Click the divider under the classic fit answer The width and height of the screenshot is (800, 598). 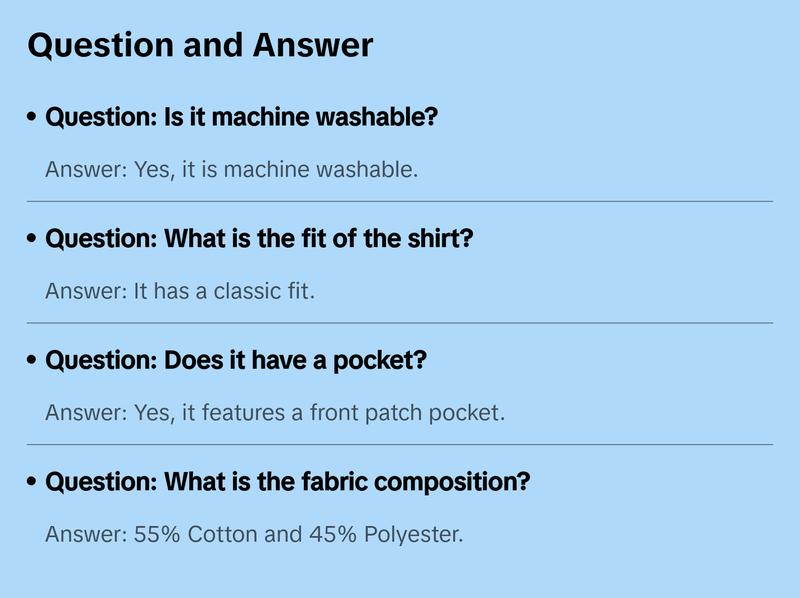400,323
